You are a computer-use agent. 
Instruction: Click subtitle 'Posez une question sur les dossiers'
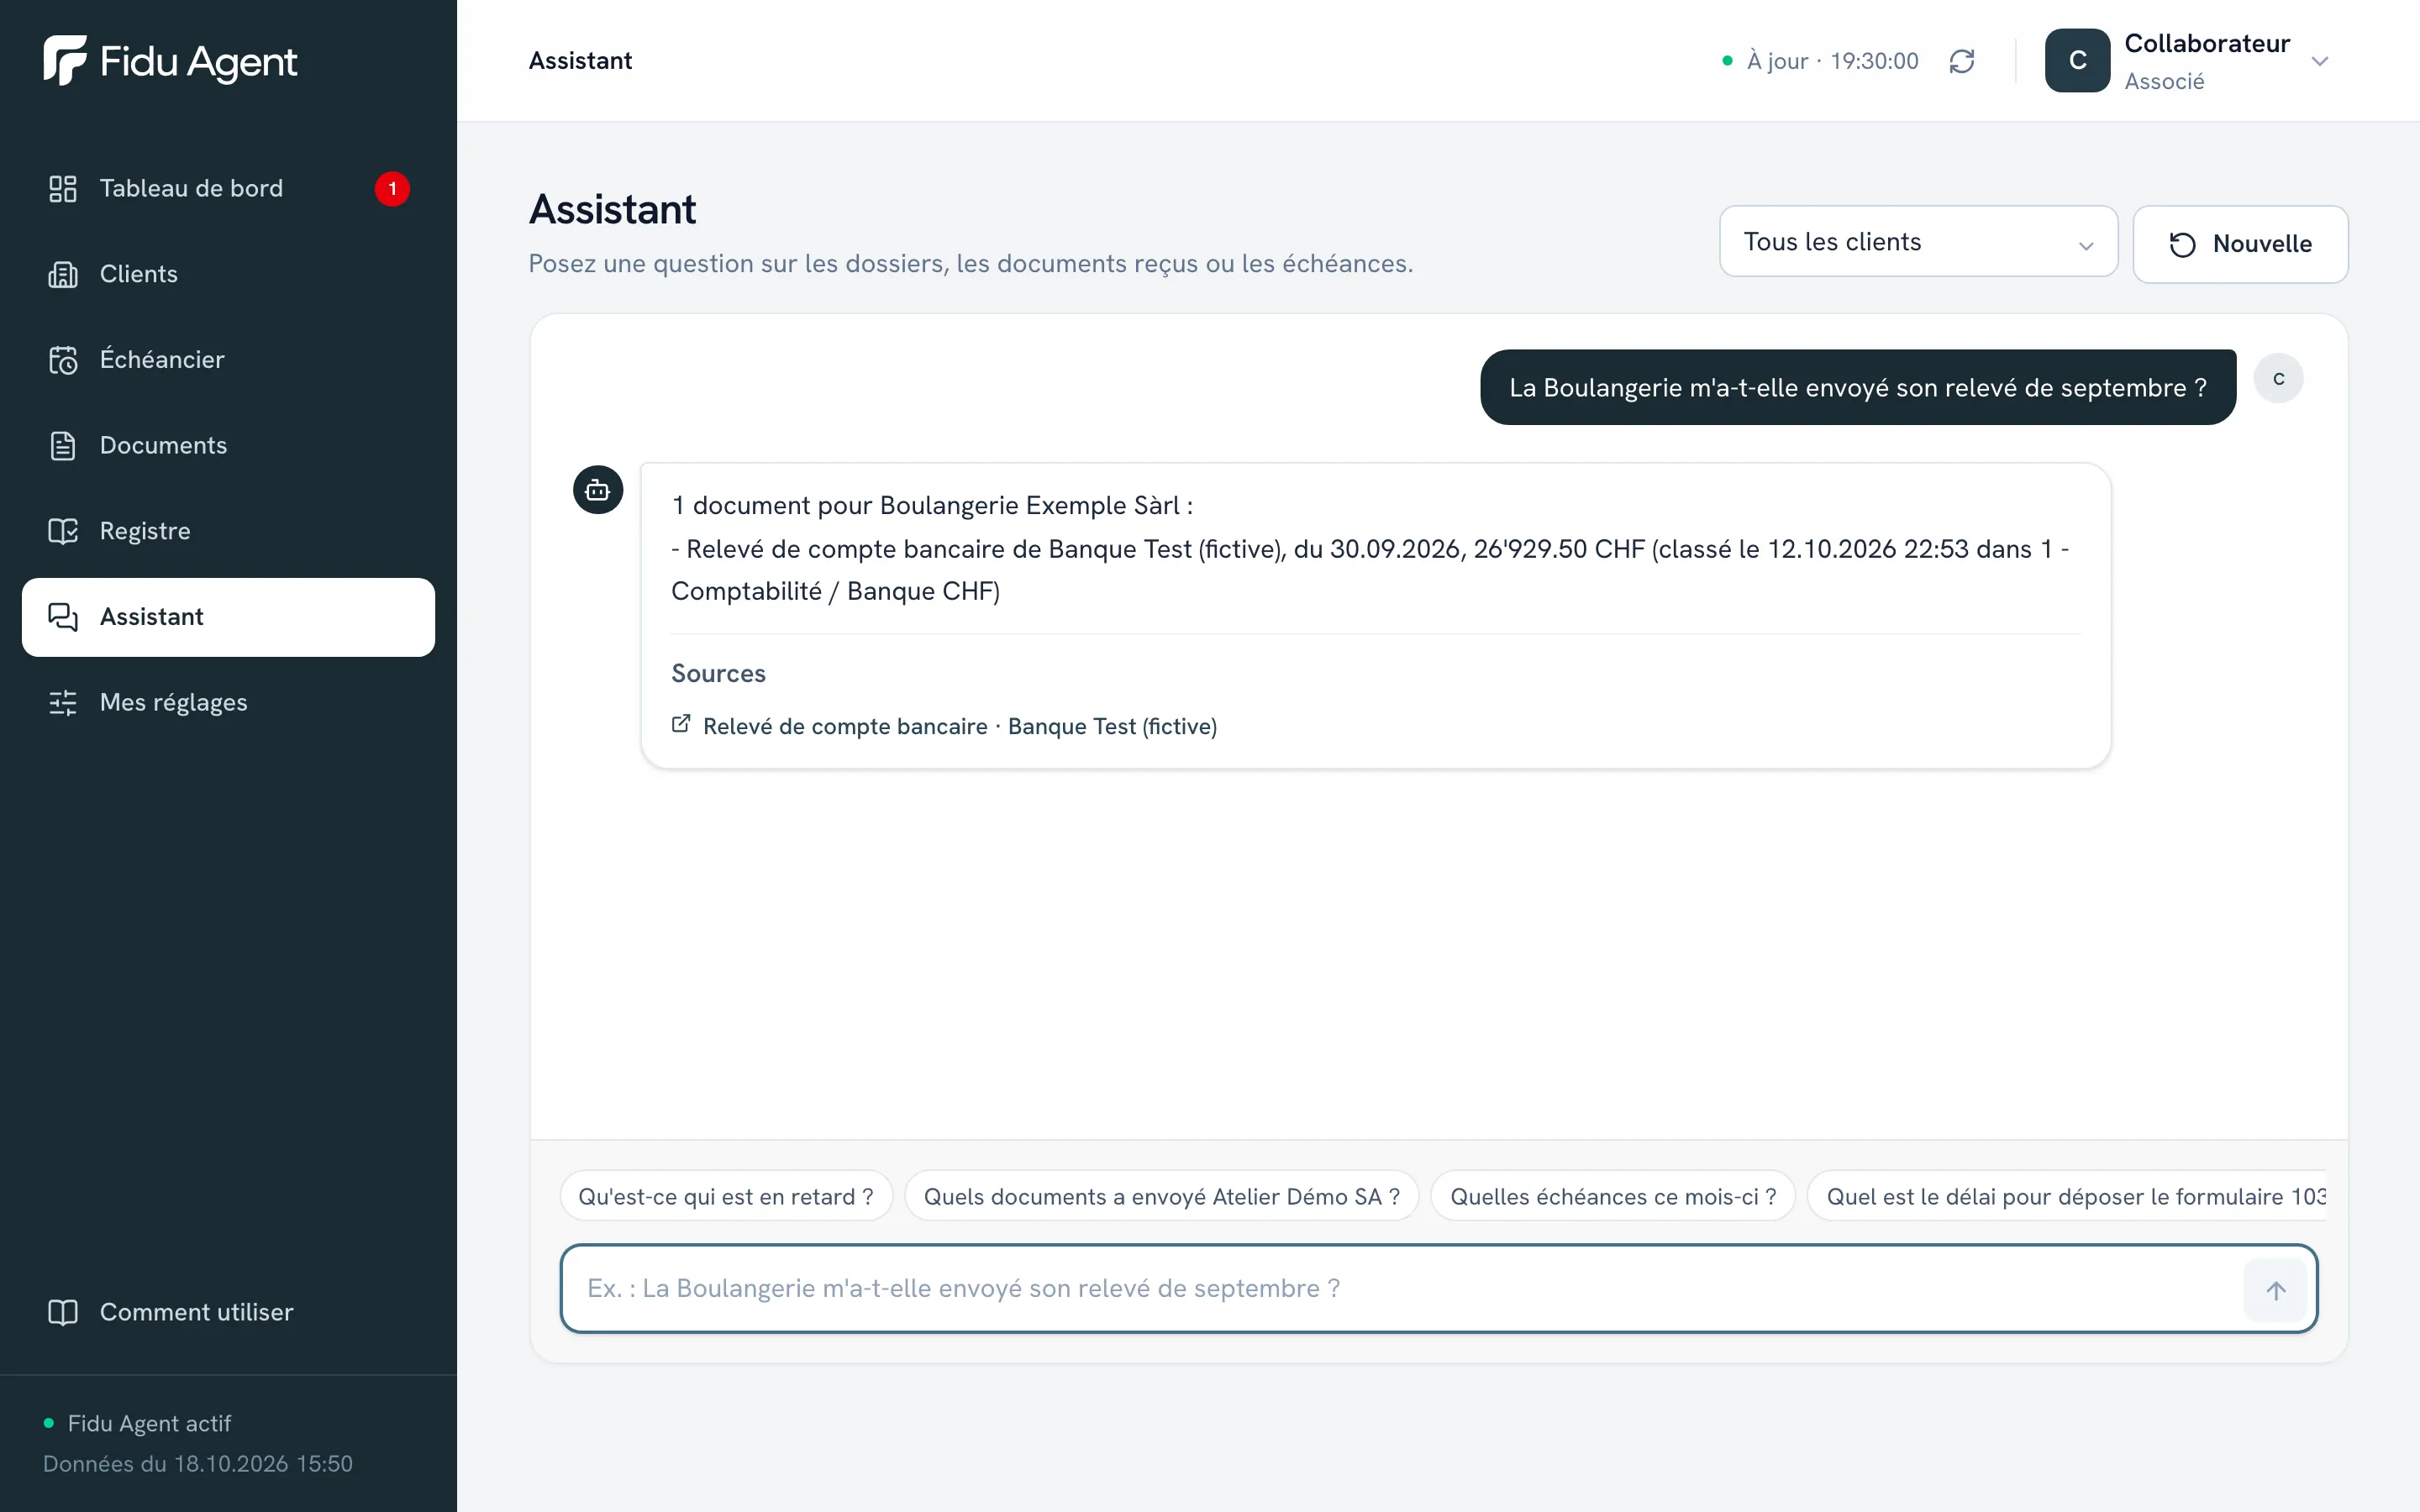(x=970, y=264)
